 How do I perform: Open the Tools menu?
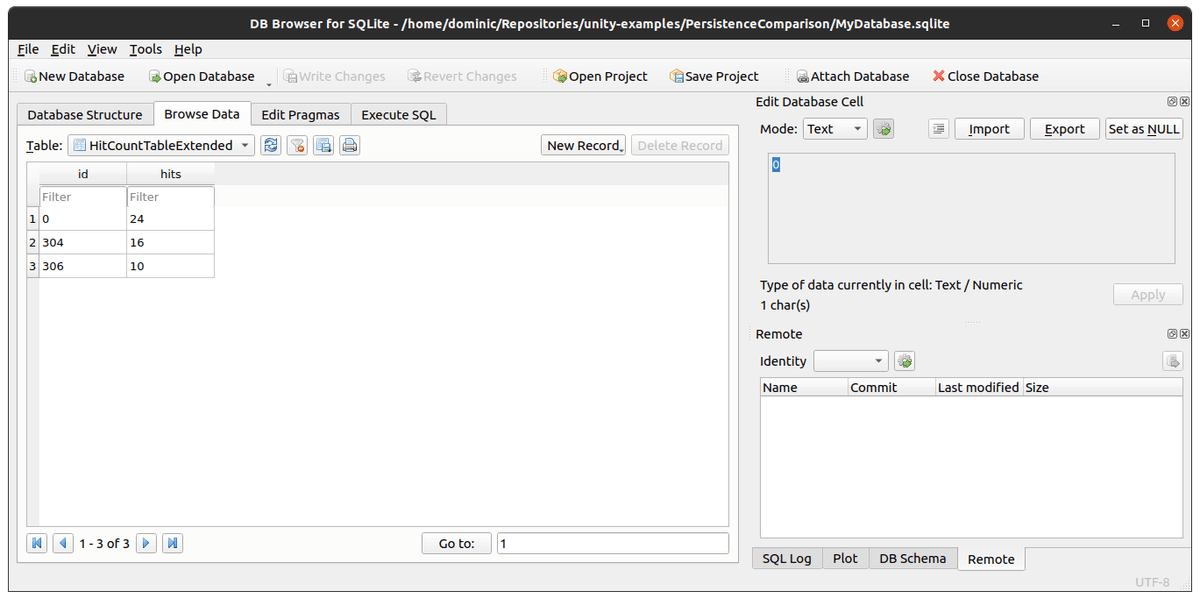[145, 49]
